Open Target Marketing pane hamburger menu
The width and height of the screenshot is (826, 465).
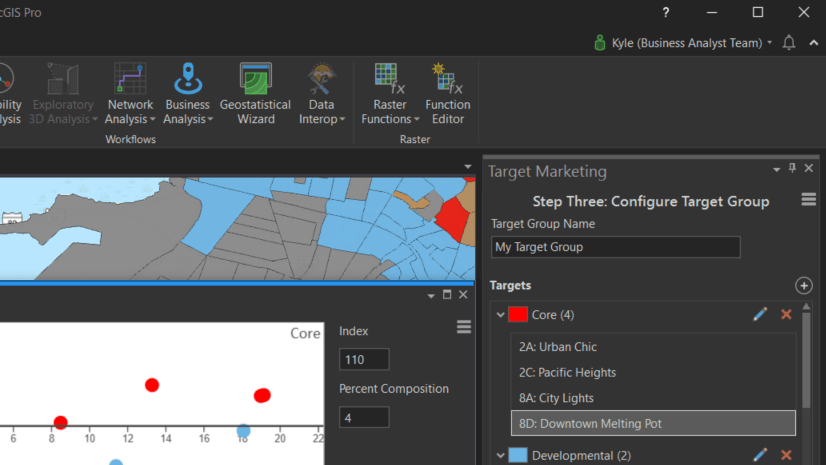pyautogui.click(x=809, y=200)
